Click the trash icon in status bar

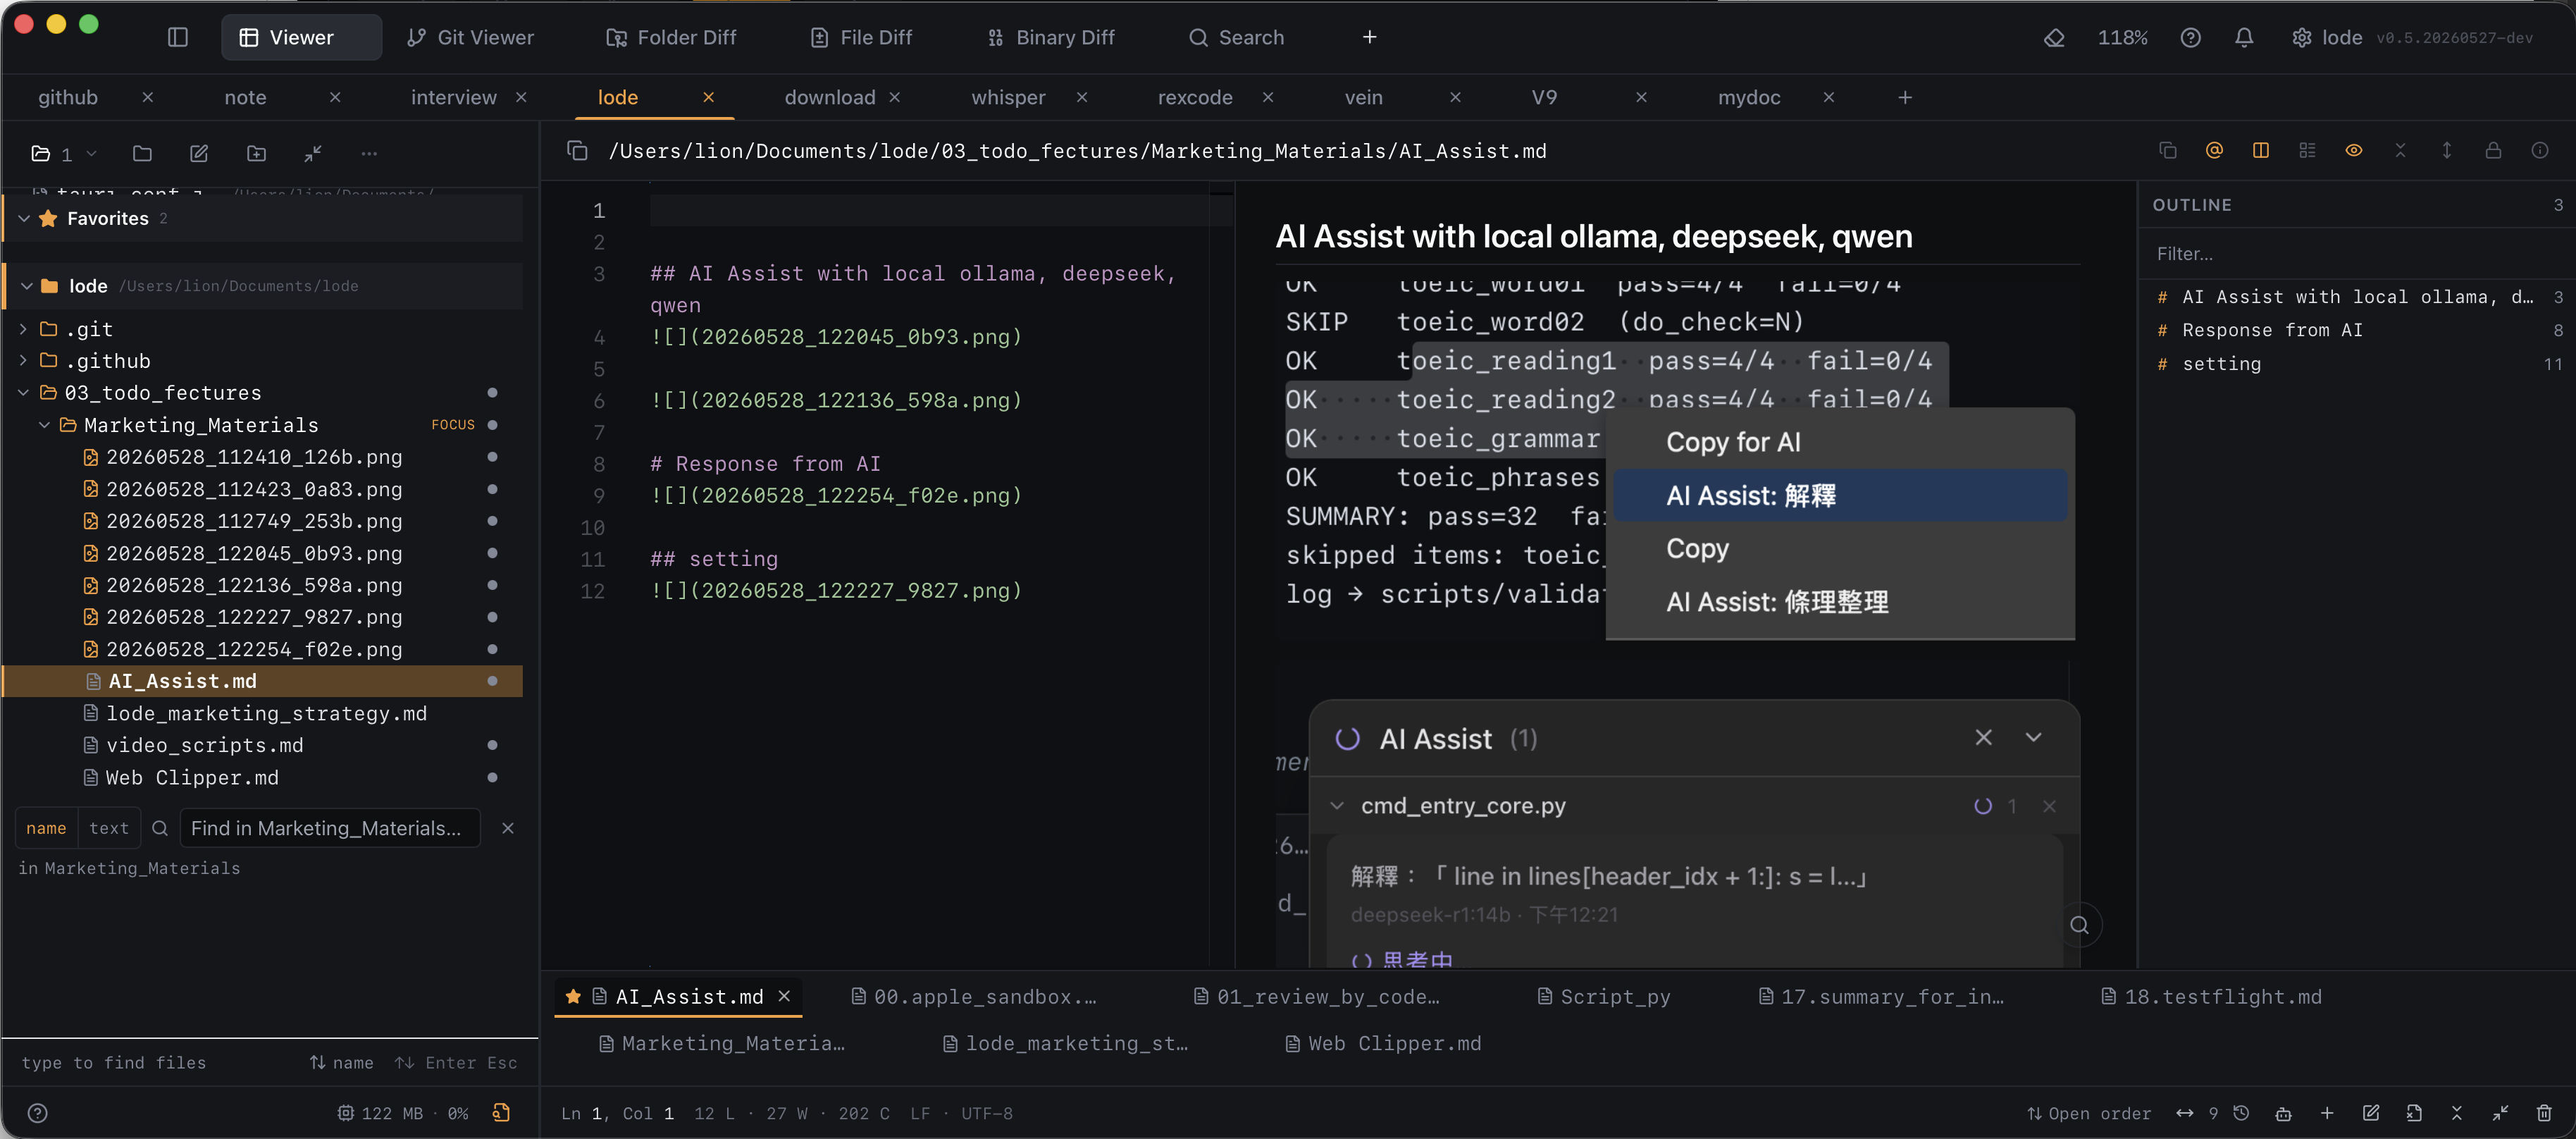coord(2544,1113)
